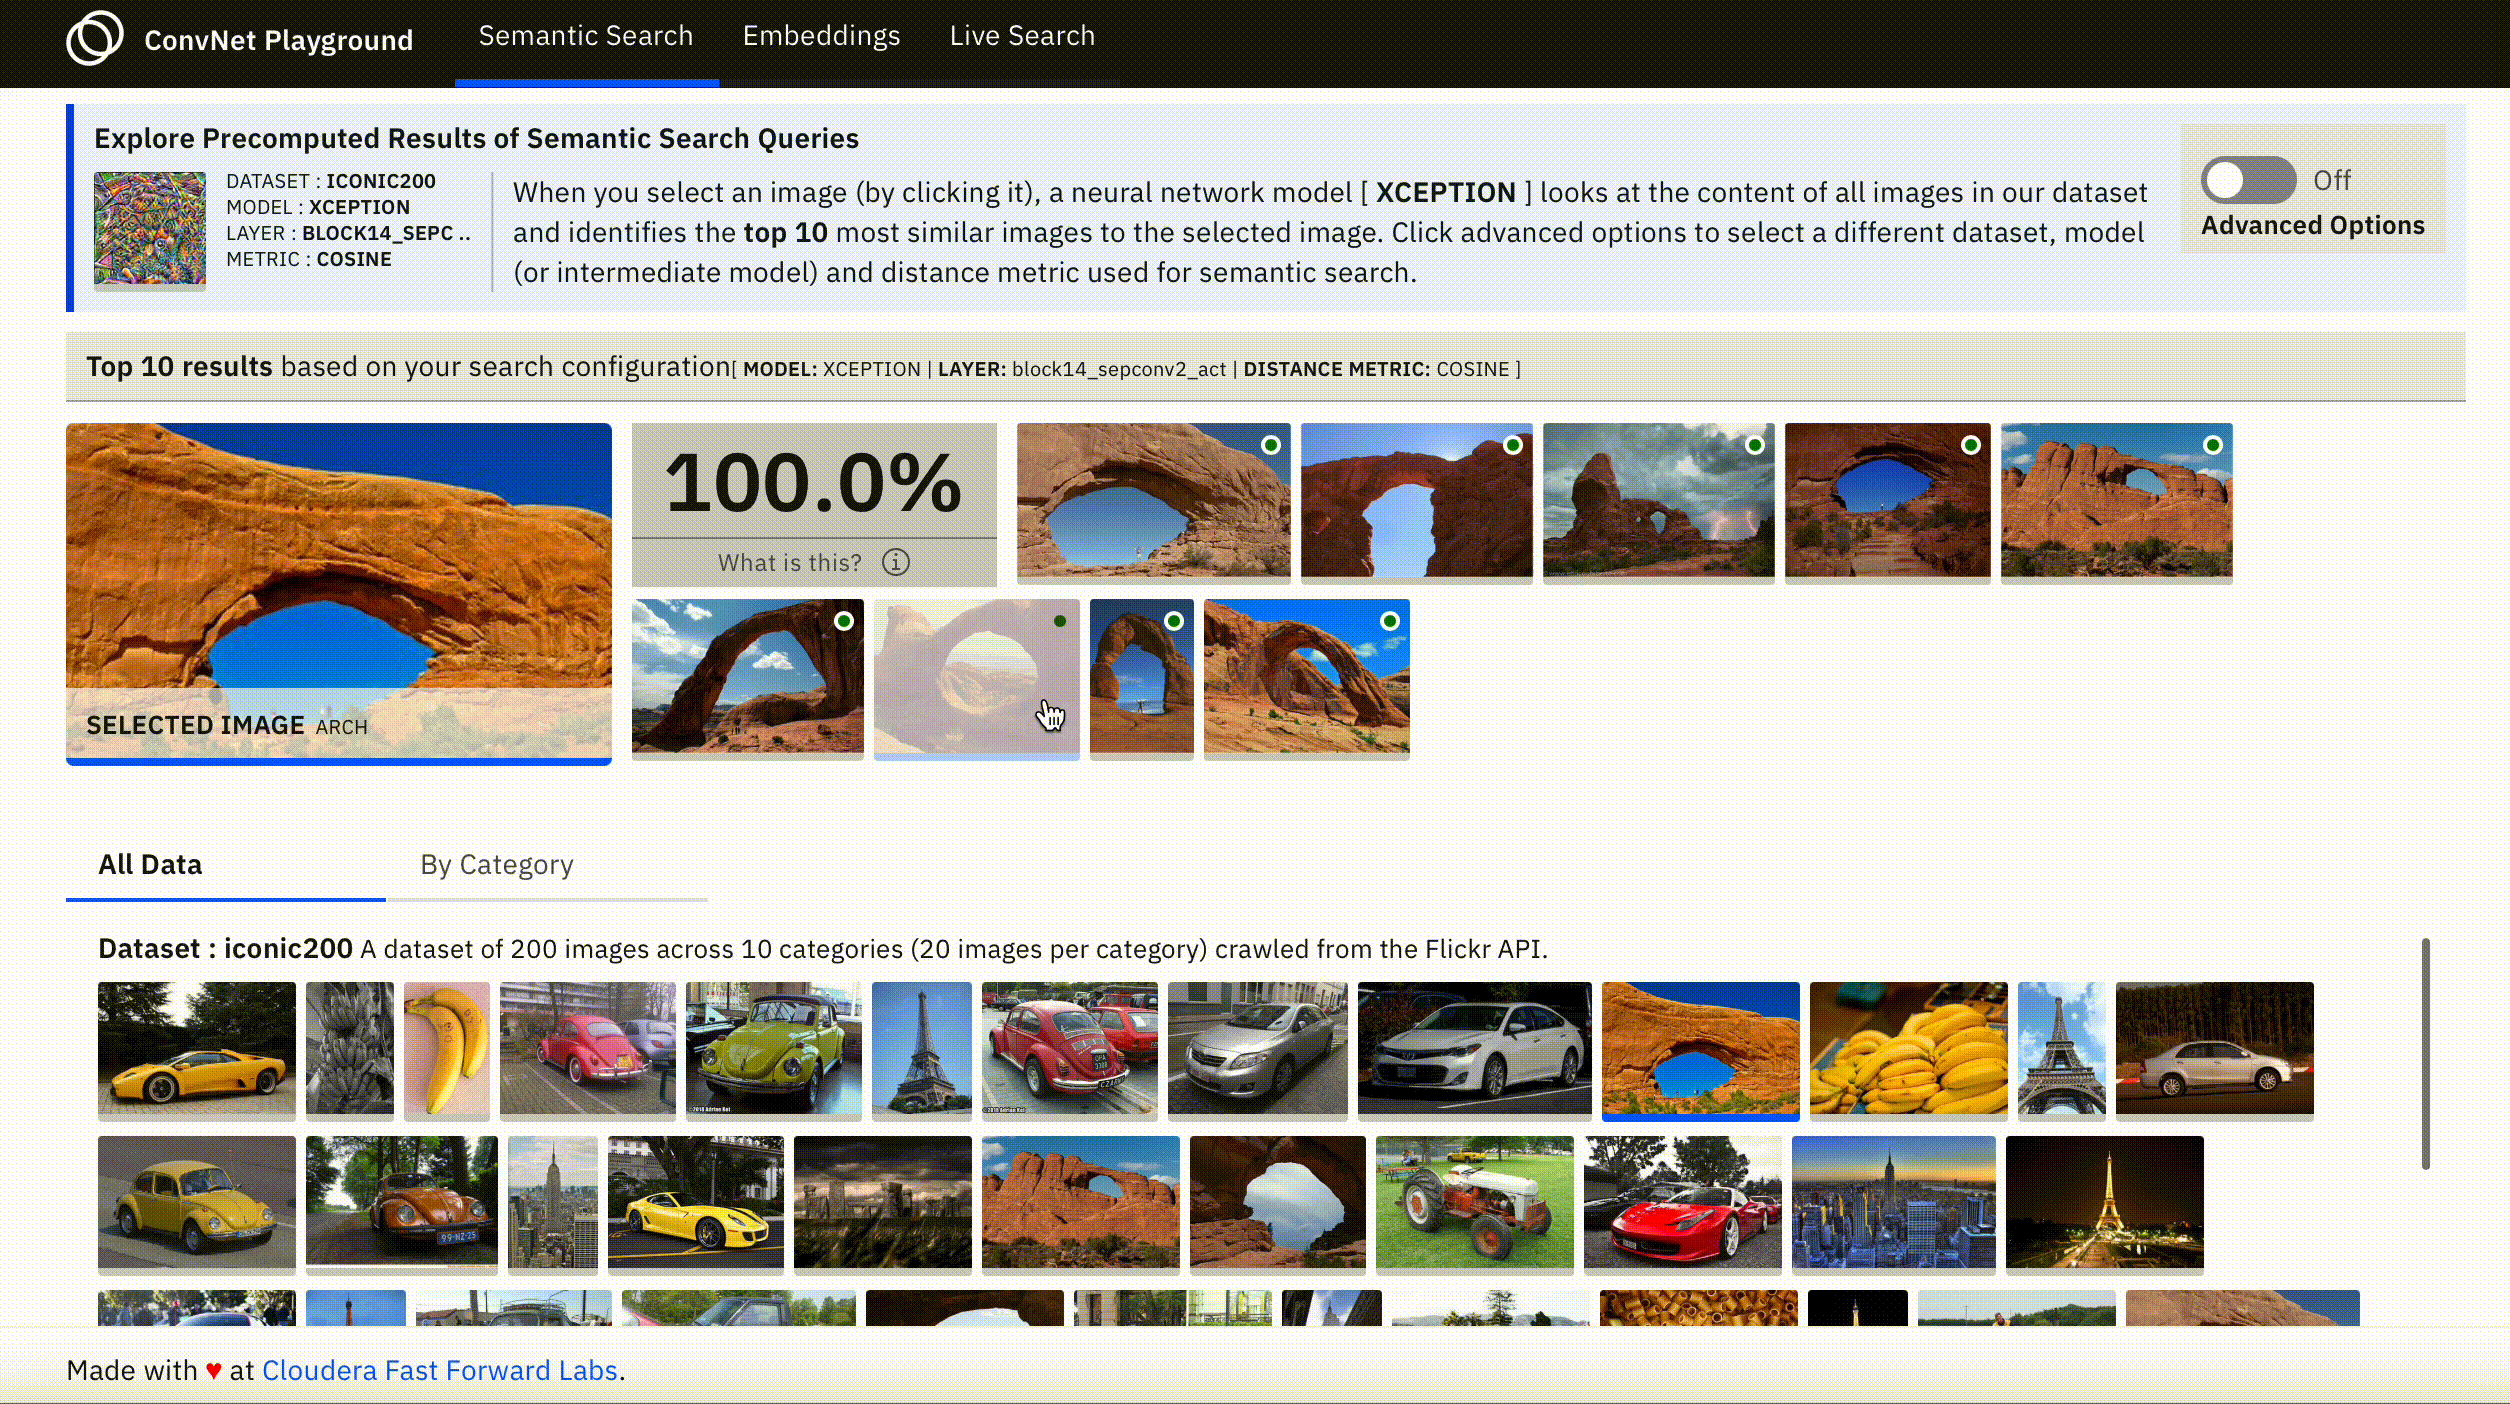Viewport: 2510px width, 1404px height.
Task: Click the Xception model visualization thumbnail icon
Action: click(x=150, y=228)
